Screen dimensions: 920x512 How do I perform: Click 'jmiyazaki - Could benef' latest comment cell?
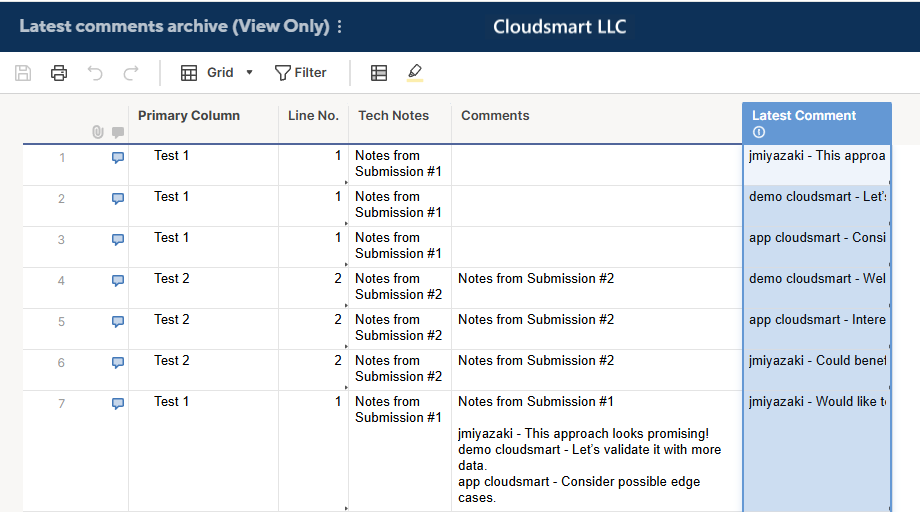click(x=817, y=370)
